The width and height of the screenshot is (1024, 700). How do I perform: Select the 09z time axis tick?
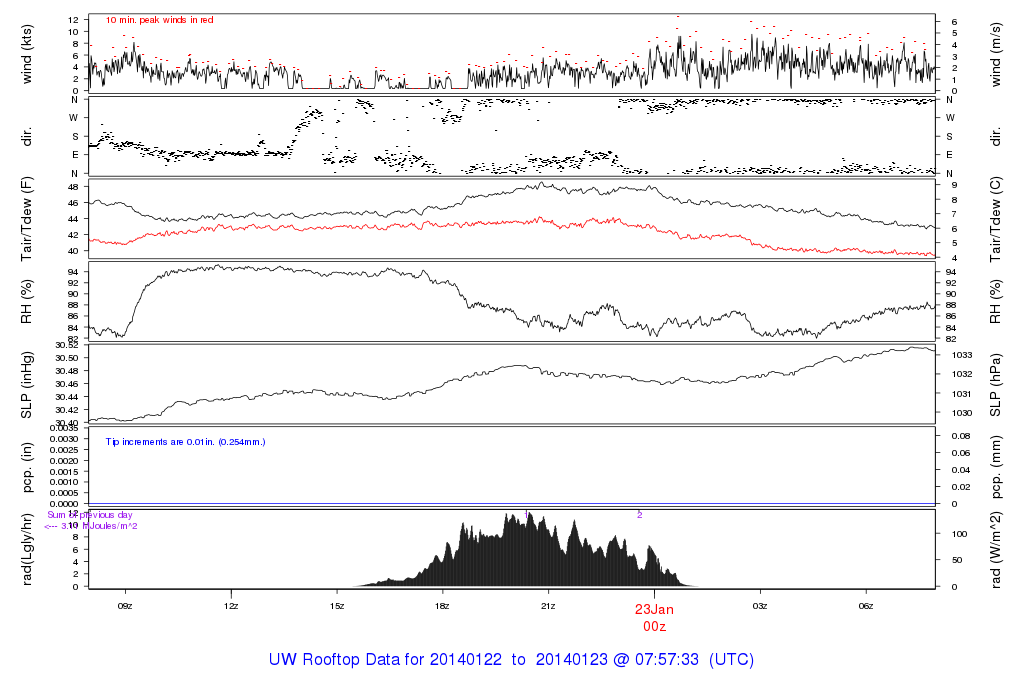pyautogui.click(x=125, y=605)
